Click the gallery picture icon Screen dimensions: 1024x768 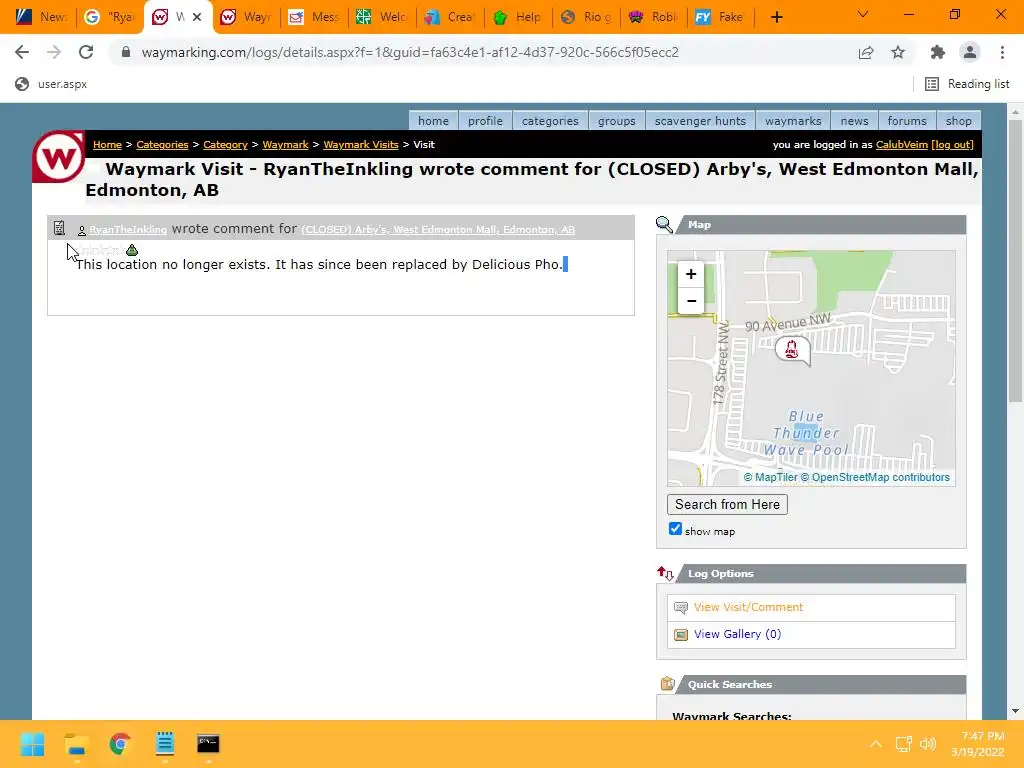pos(681,635)
